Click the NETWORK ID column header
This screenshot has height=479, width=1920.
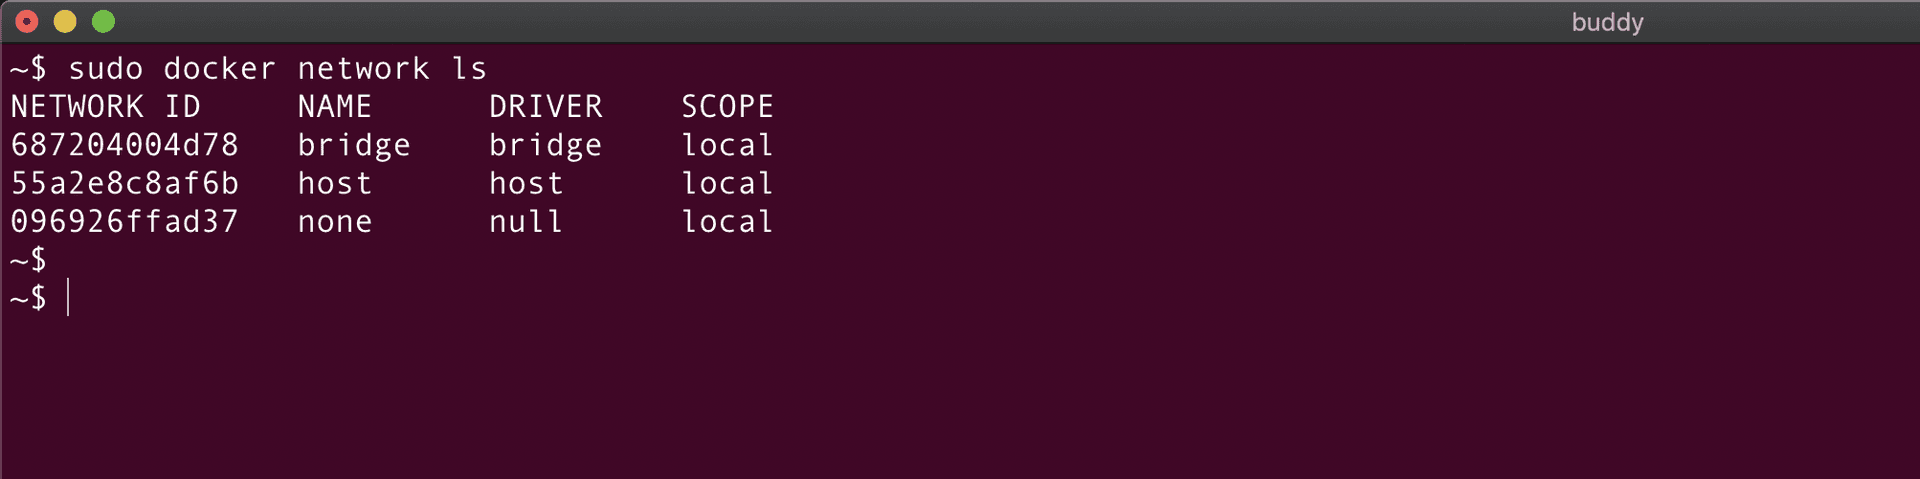coord(105,106)
